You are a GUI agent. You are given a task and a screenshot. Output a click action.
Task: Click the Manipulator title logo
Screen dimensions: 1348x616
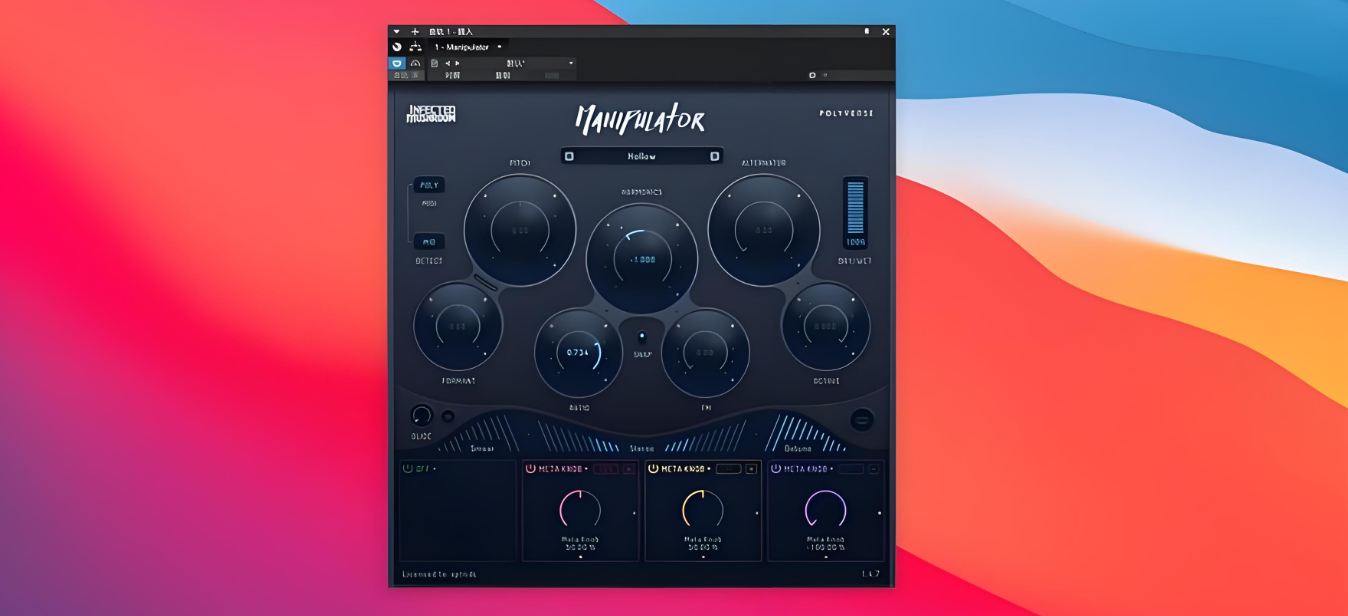[x=640, y=119]
